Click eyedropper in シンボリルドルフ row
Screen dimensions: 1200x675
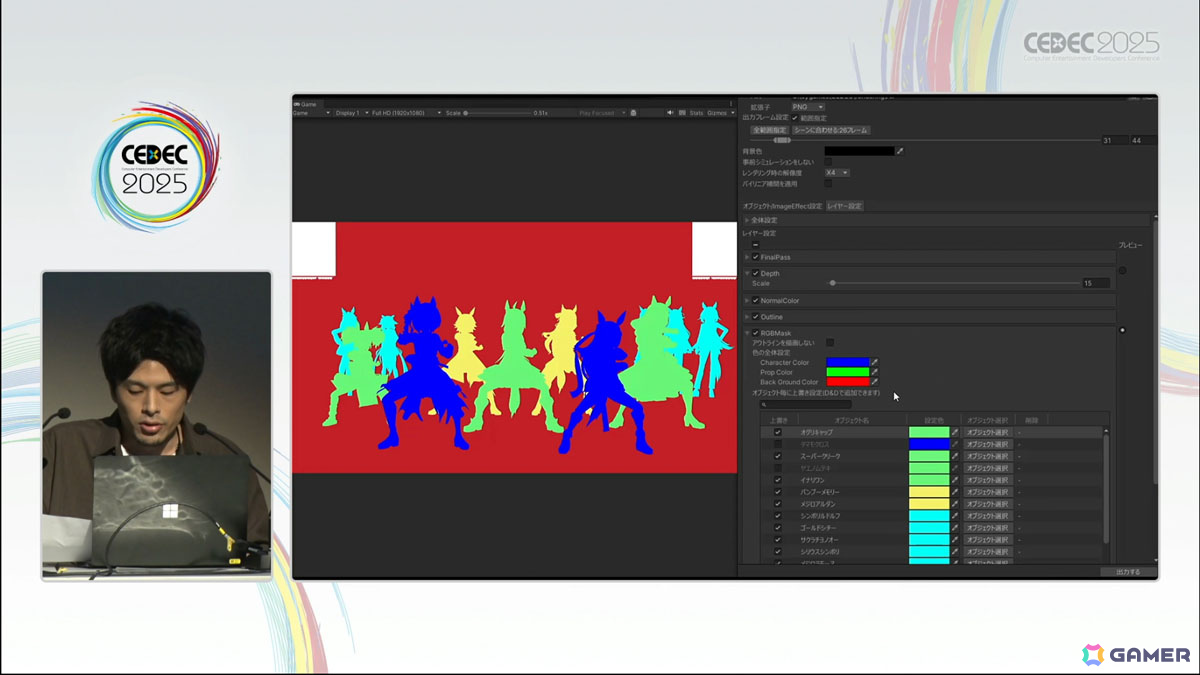pos(955,516)
